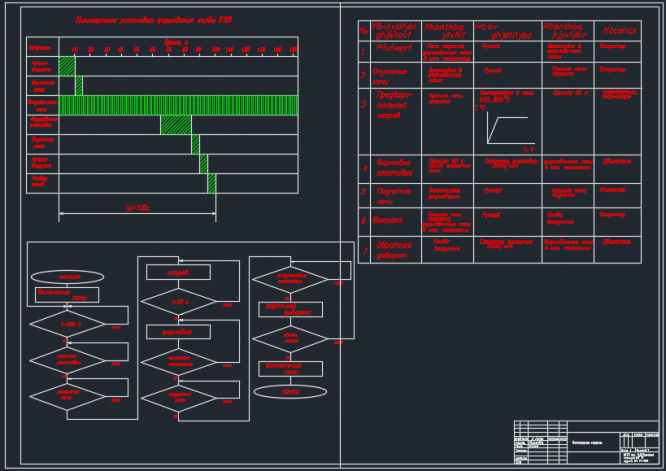Select the last narrow hatched bar in cyclogram

tap(212, 183)
